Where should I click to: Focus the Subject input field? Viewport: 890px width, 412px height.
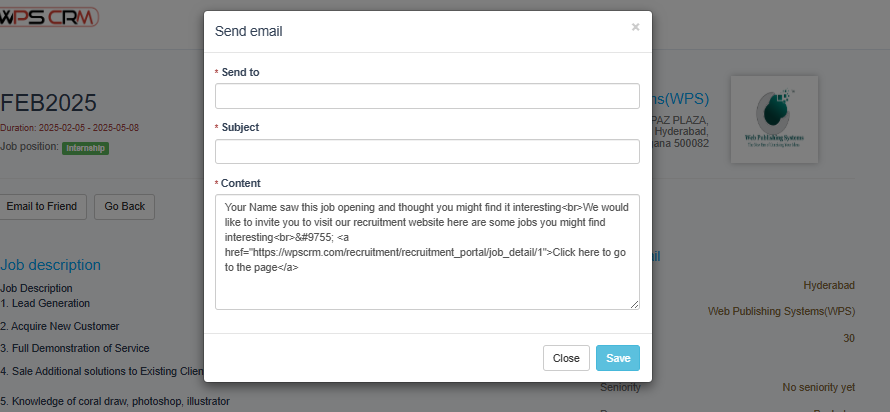point(427,152)
